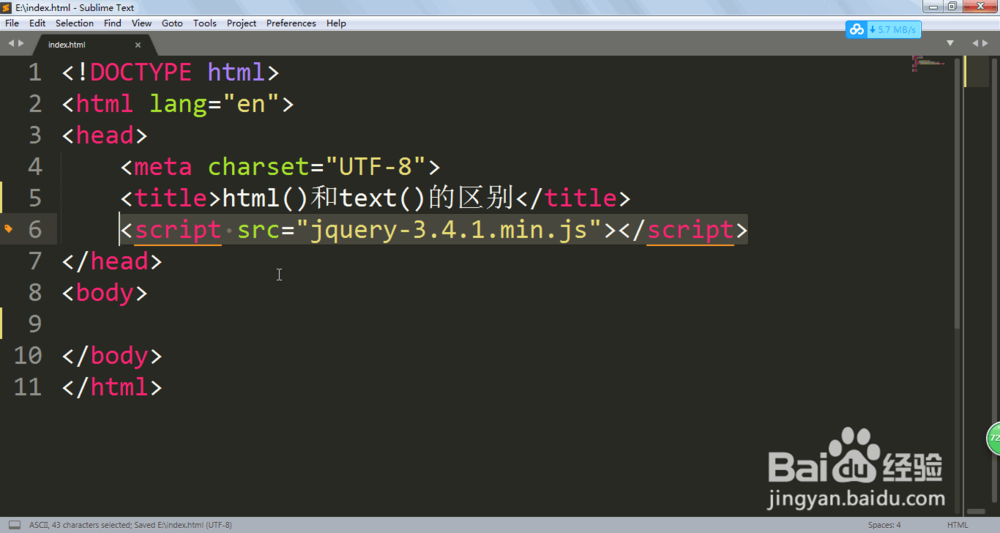Open the Help menu
The width and height of the screenshot is (1000, 533).
click(336, 23)
